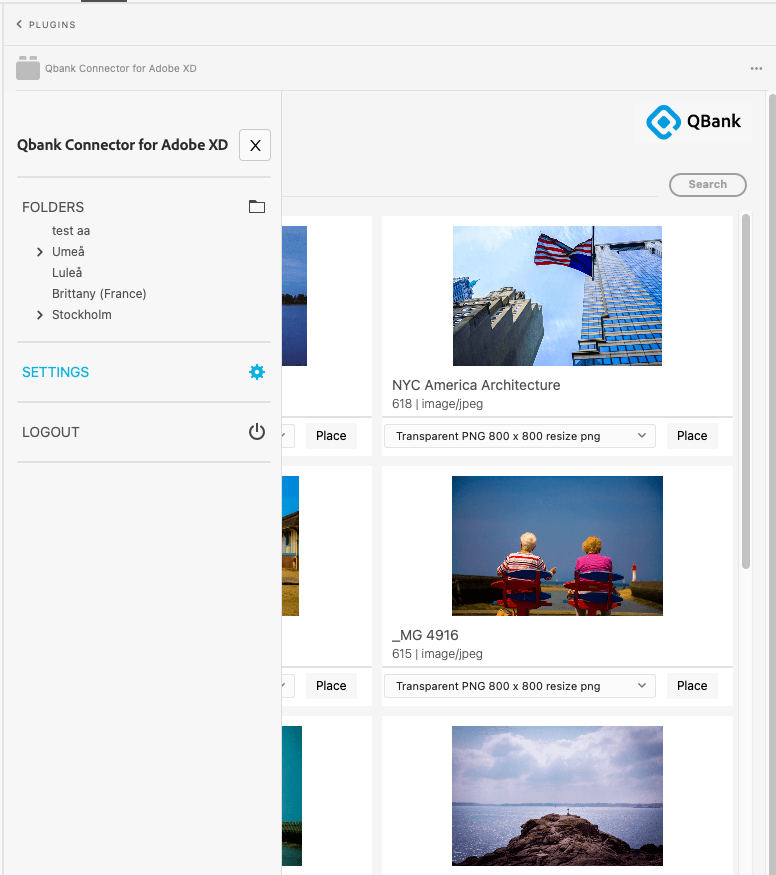This screenshot has width=776, height=875.
Task: Click the _MG 4916 title text
Action: (425, 635)
